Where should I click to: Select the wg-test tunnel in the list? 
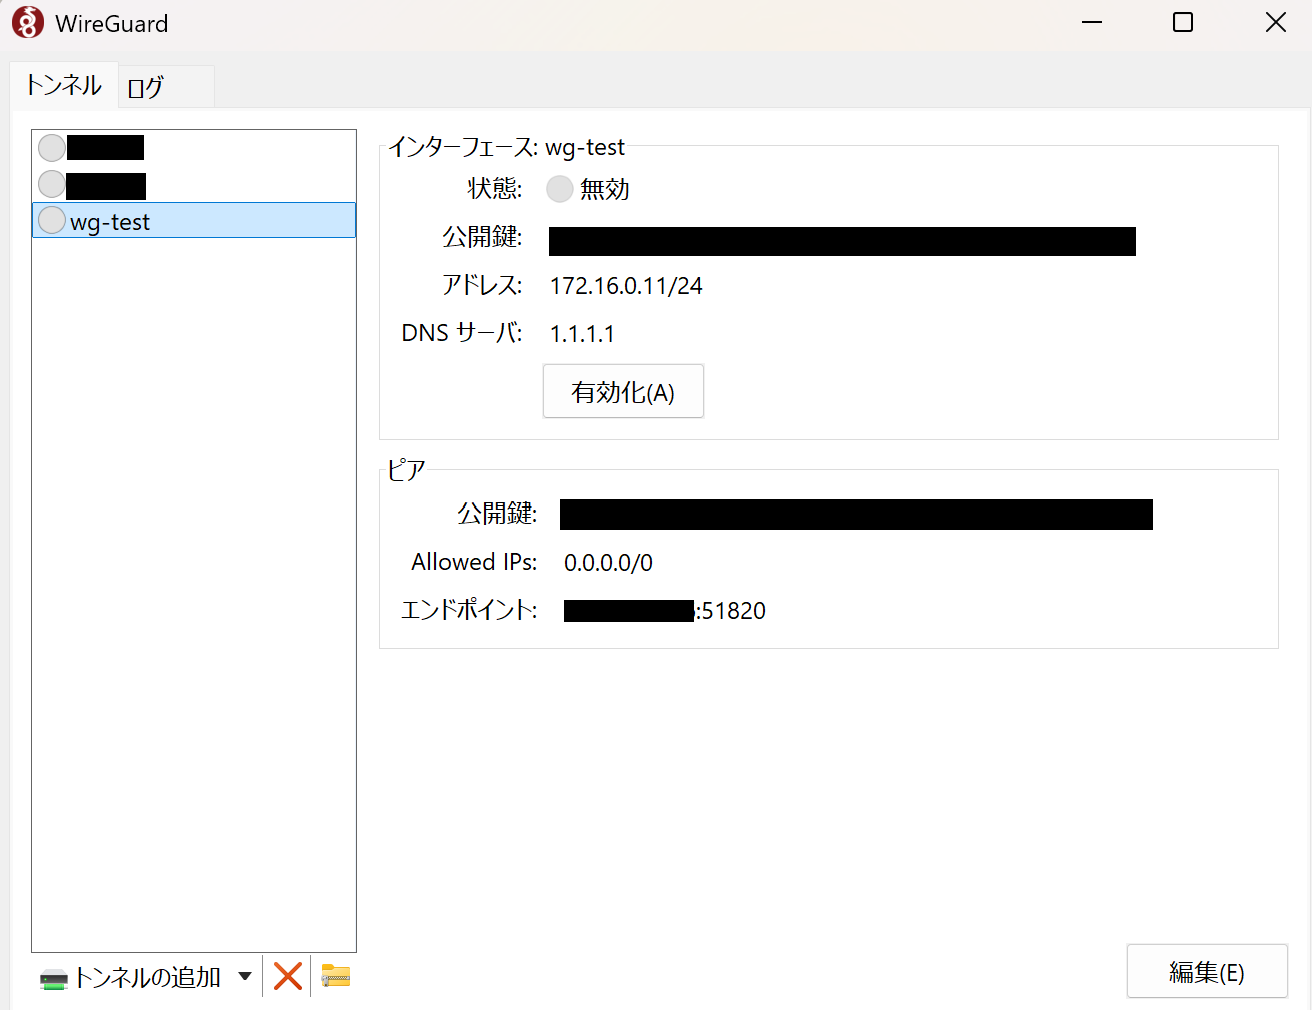pos(194,220)
